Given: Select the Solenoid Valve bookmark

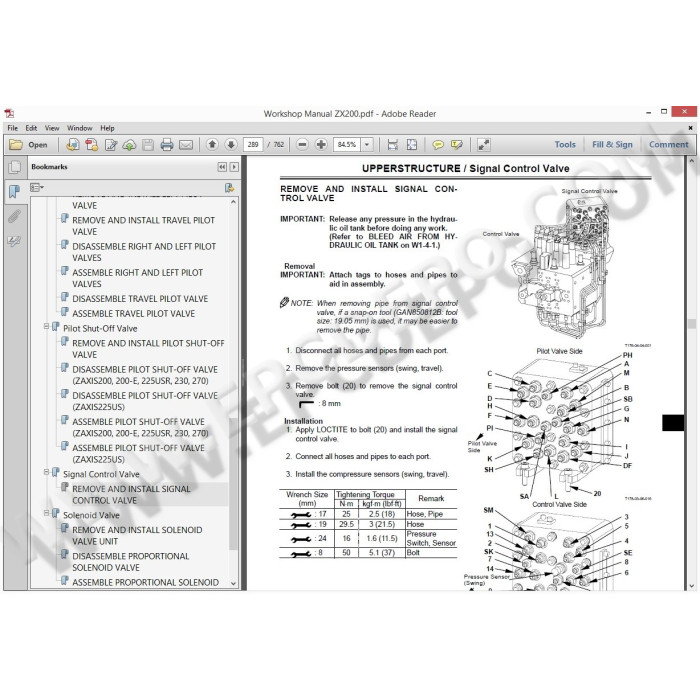Looking at the screenshot, I should [x=91, y=515].
